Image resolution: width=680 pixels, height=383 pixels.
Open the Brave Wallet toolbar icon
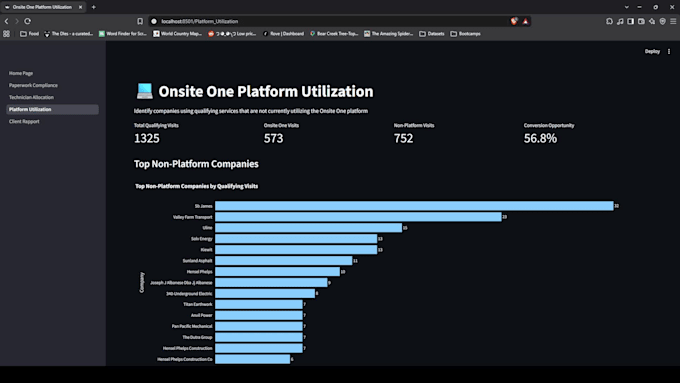[641, 21]
